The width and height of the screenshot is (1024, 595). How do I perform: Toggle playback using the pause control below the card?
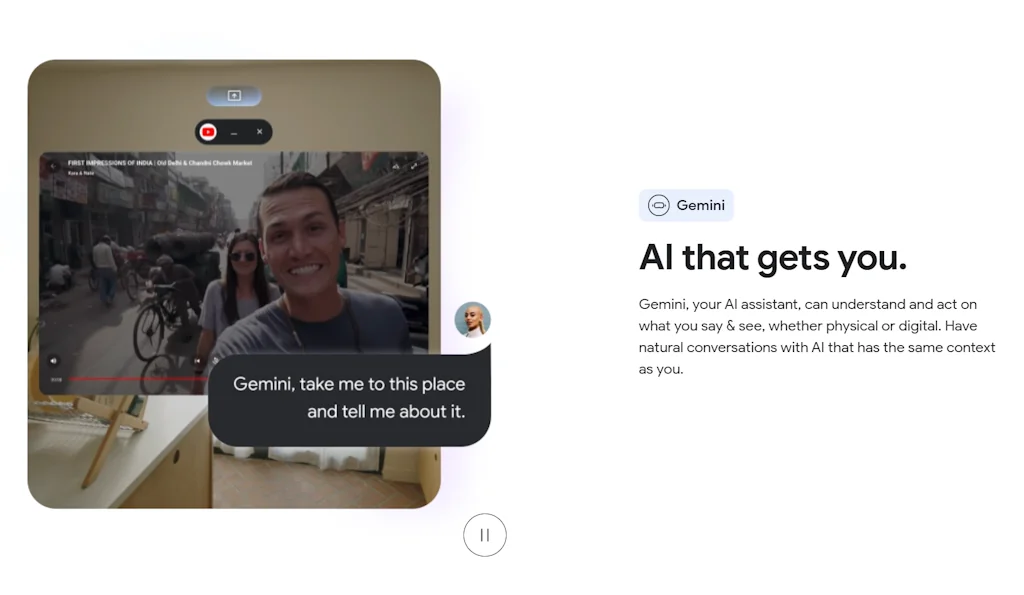(485, 535)
